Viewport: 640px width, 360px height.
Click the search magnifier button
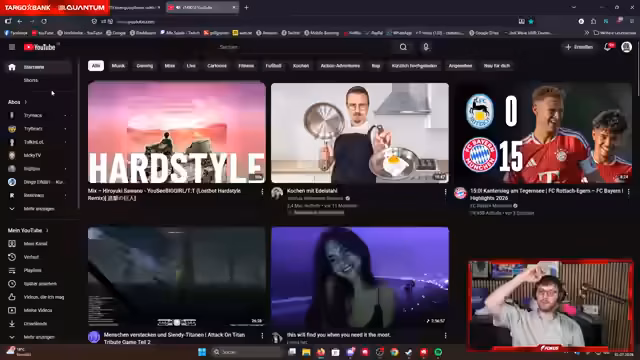pyautogui.click(x=403, y=47)
